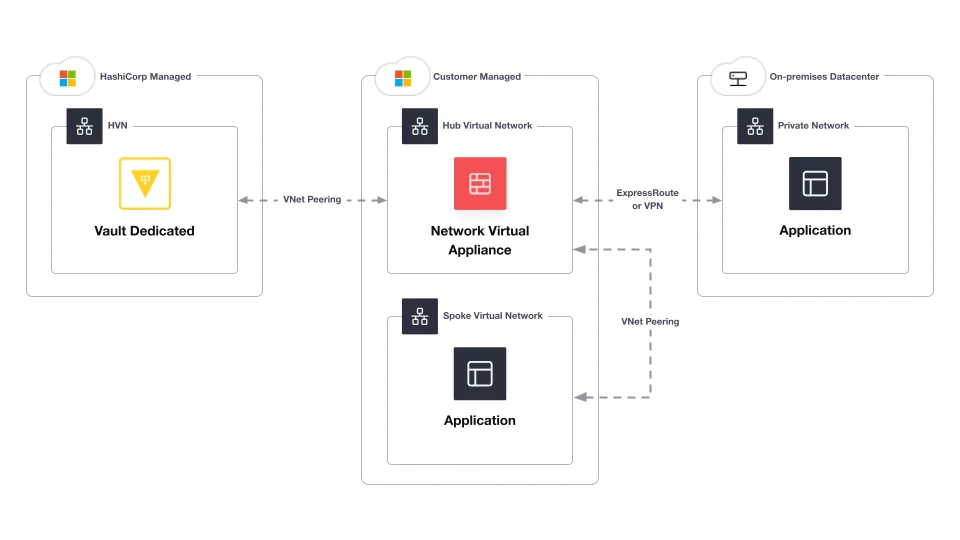
Task: Click the 'Hub Virtual Network' label text
Action: [x=487, y=126]
